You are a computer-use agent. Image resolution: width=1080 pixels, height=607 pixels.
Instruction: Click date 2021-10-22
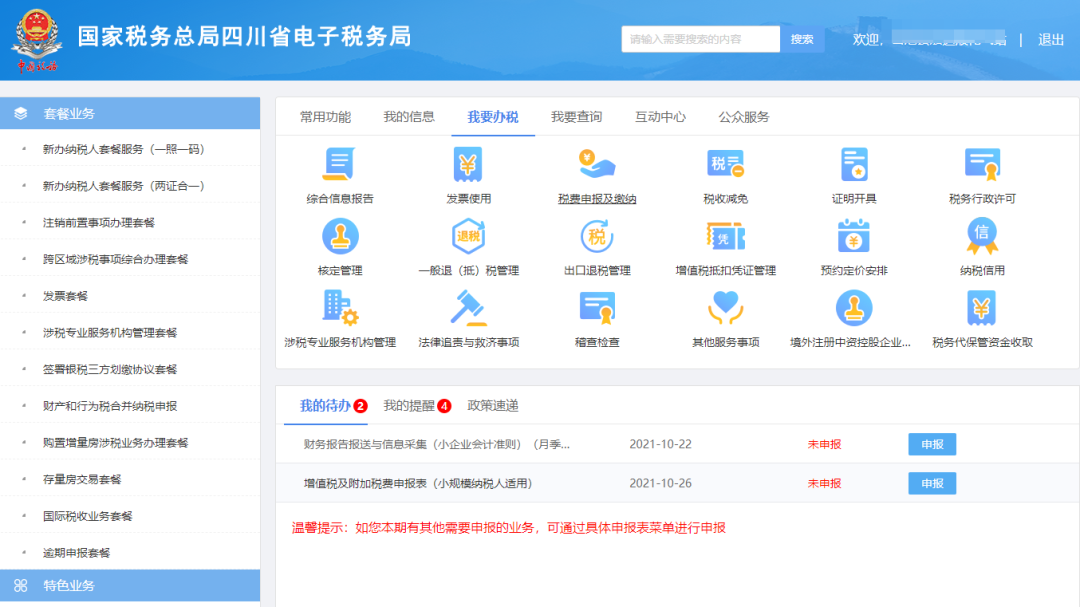[660, 444]
